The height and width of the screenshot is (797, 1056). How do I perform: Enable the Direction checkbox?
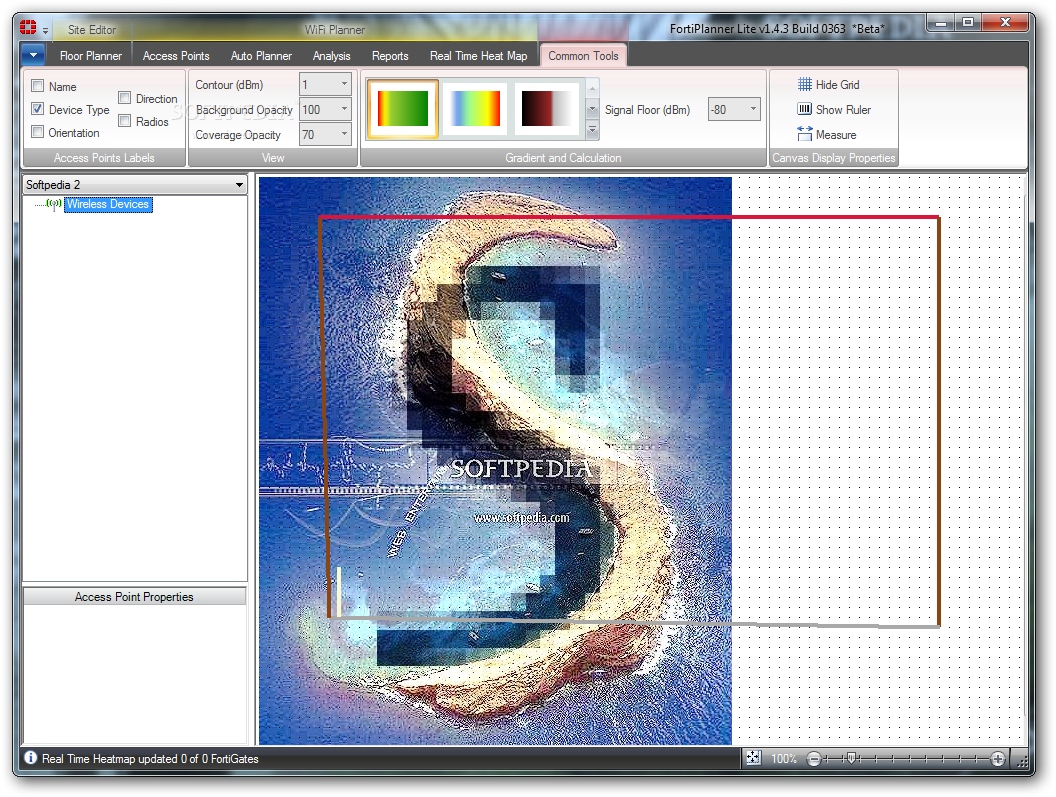(125, 98)
